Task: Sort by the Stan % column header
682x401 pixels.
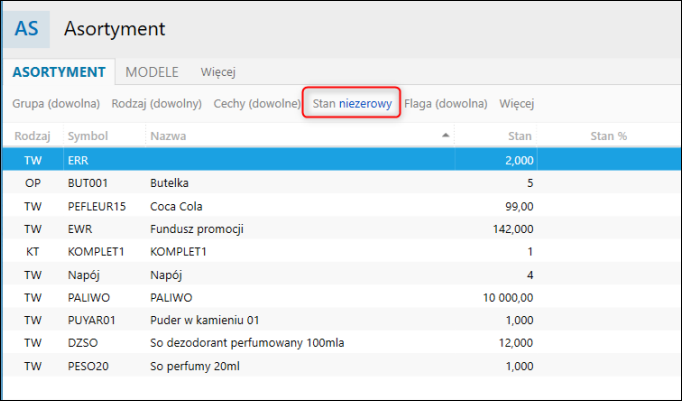Action: point(608,136)
